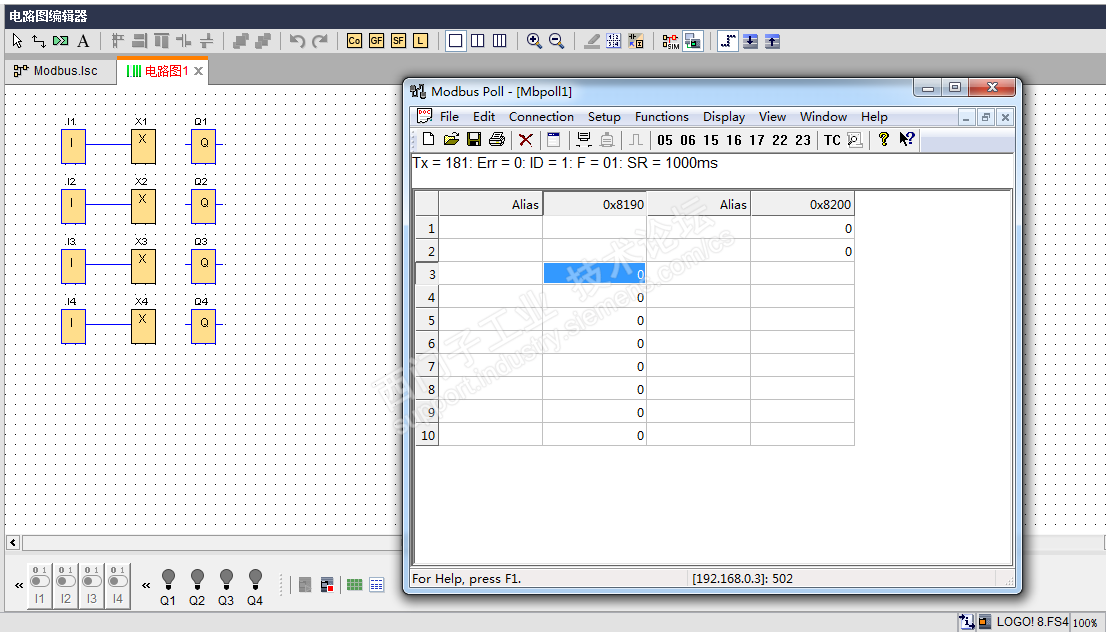
Task: Click the green grid table icon
Action: (x=354, y=585)
